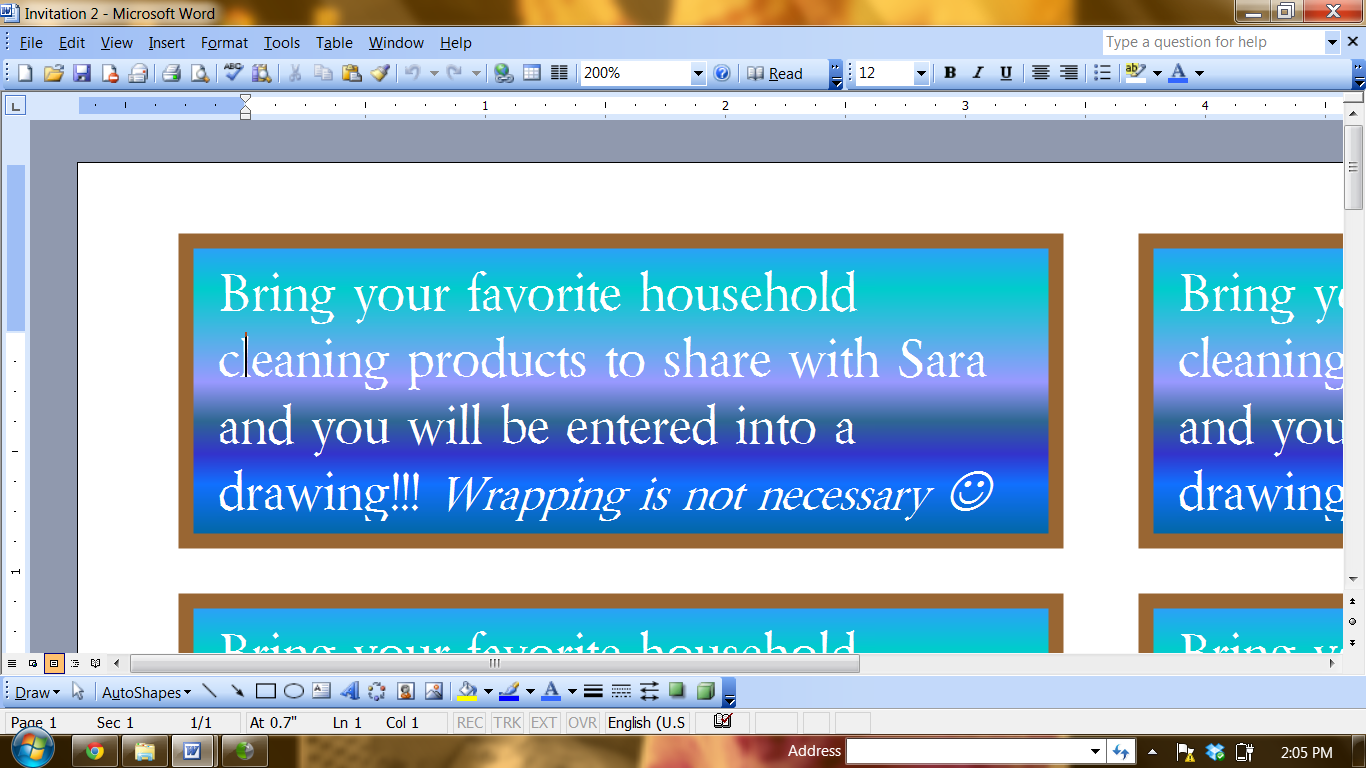This screenshot has width=1366, height=768.
Task: Open Print Preview
Action: [x=200, y=73]
